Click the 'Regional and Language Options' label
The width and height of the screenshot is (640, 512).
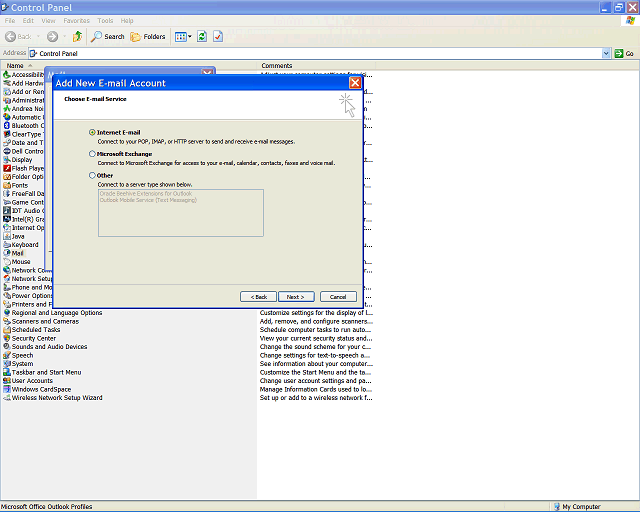[x=57, y=313]
